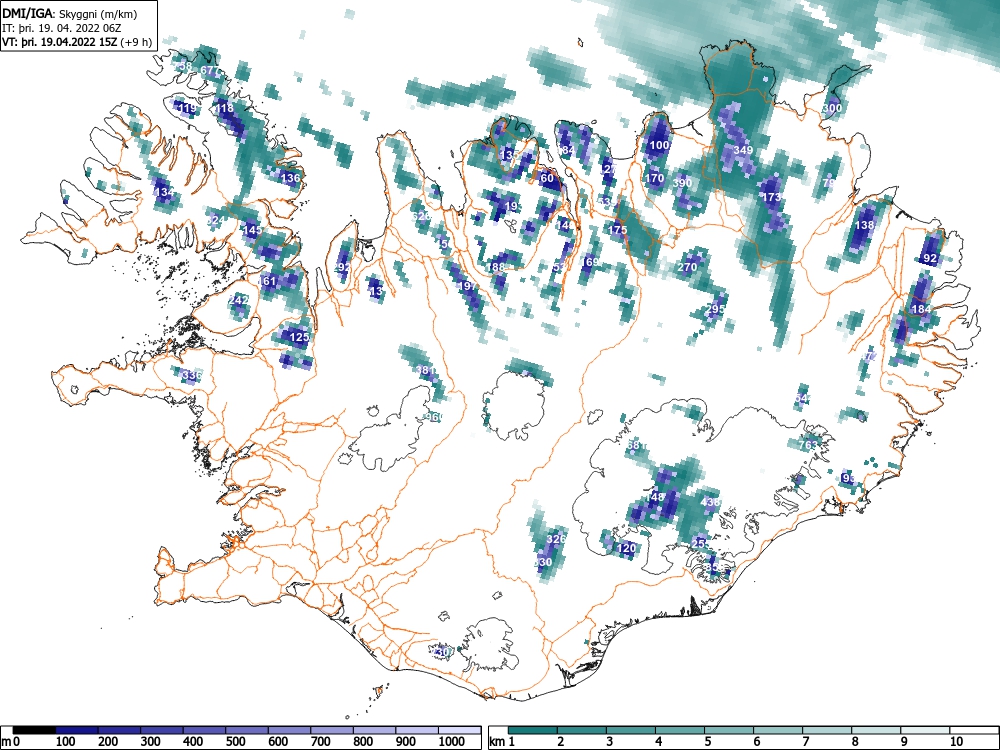
Task: Click the visibility value 188 on the map
Action: [x=496, y=268]
